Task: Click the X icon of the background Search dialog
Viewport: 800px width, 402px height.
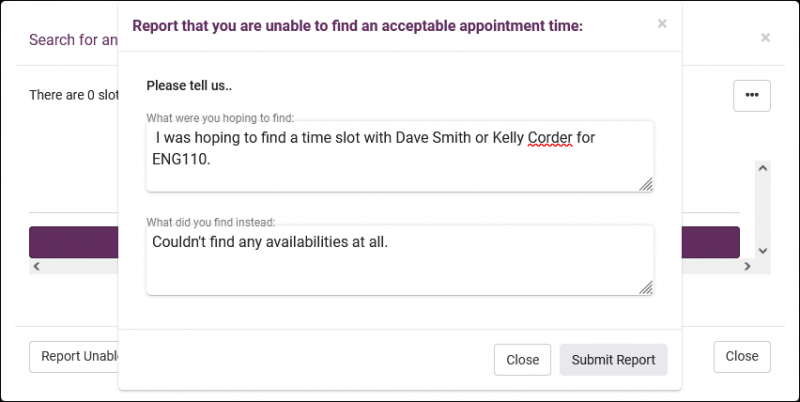Action: click(765, 38)
